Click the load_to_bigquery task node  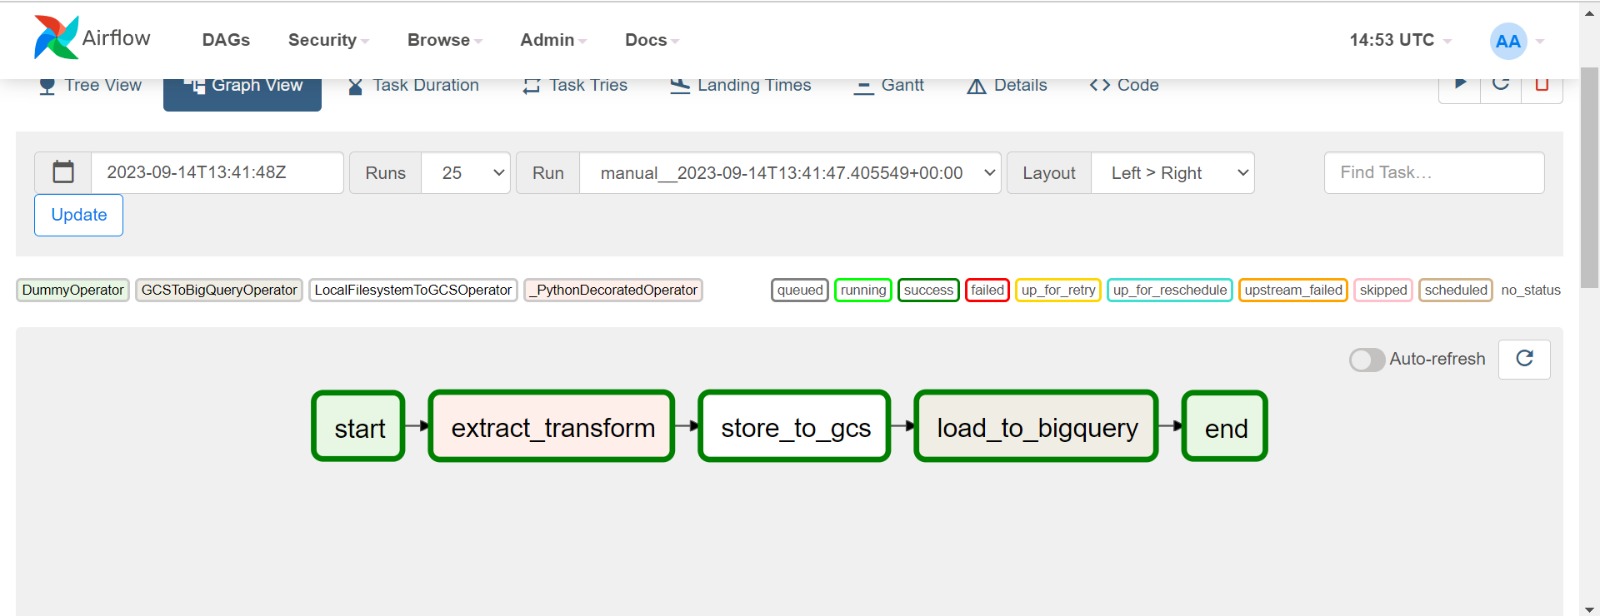point(1036,426)
